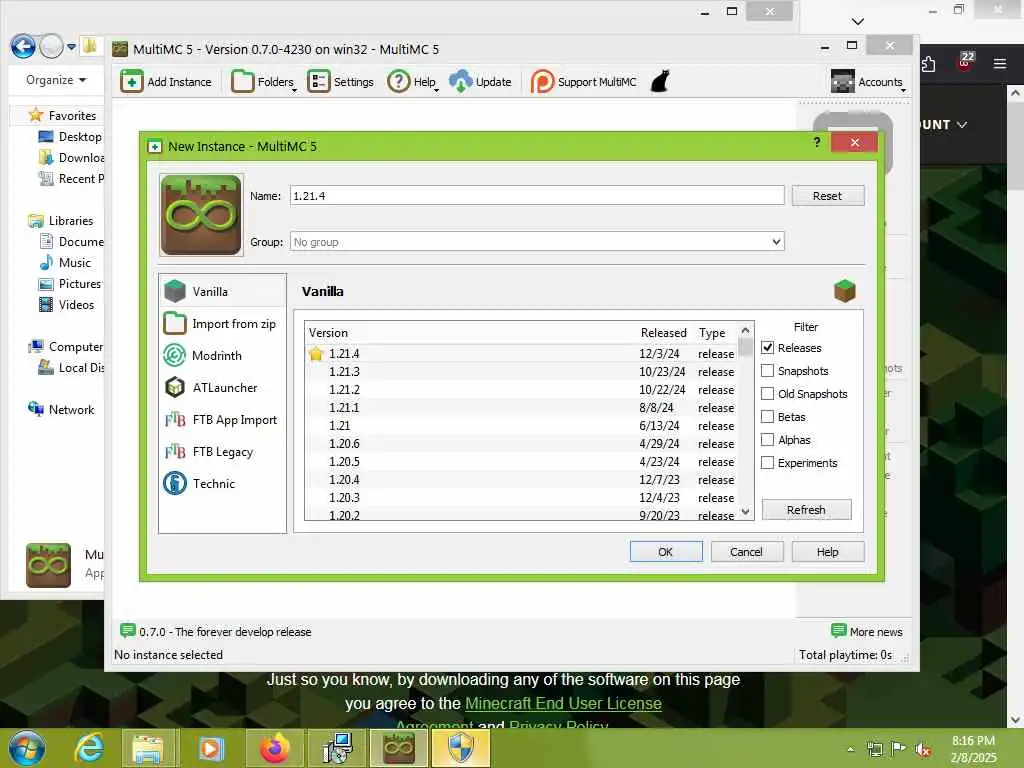The width and height of the screenshot is (1024, 768).
Task: Sort by the Type column header
Action: click(716, 332)
